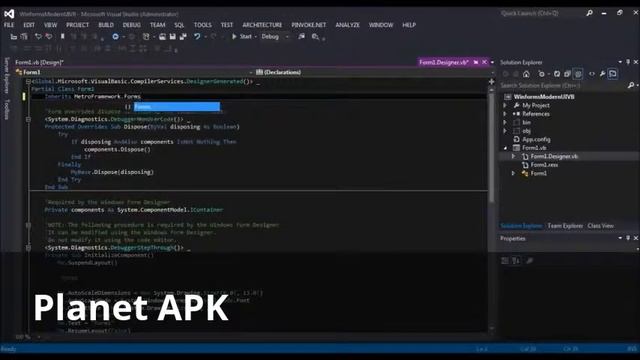The image size is (640, 360).
Task: Click the Redo toolbar icon
Action: 213,37
